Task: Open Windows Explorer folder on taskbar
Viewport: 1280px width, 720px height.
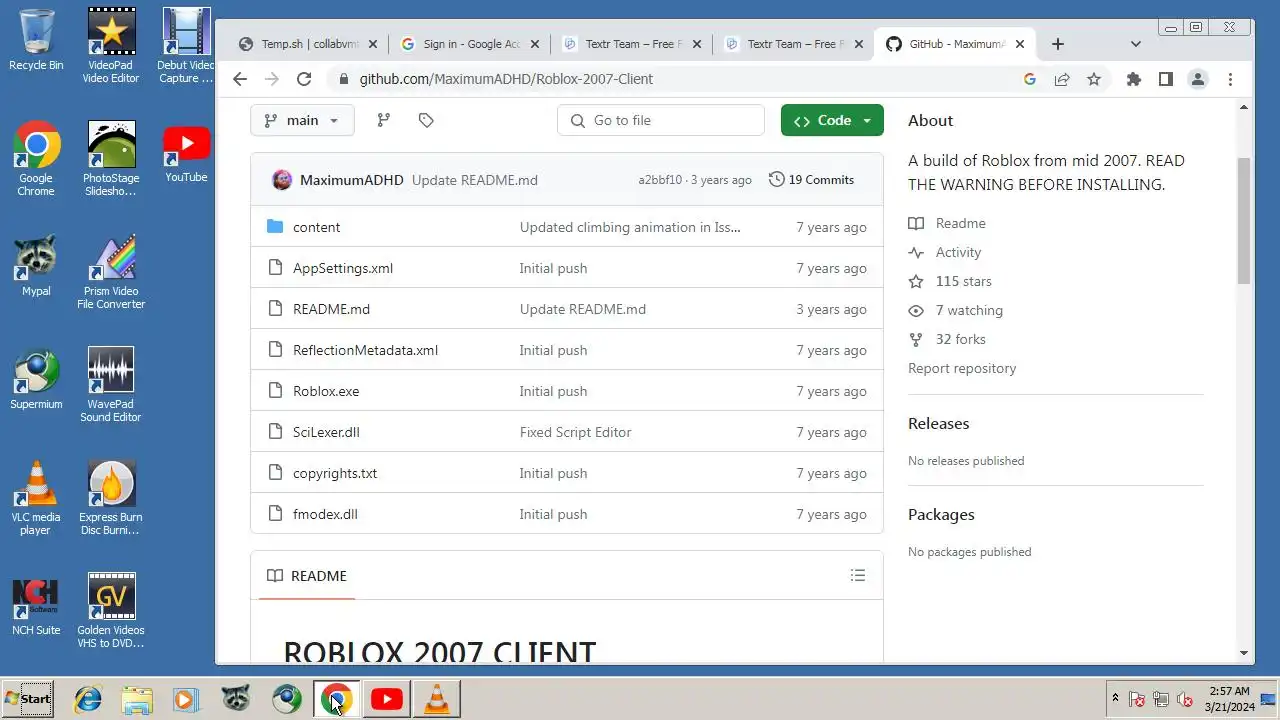Action: pyautogui.click(x=137, y=699)
